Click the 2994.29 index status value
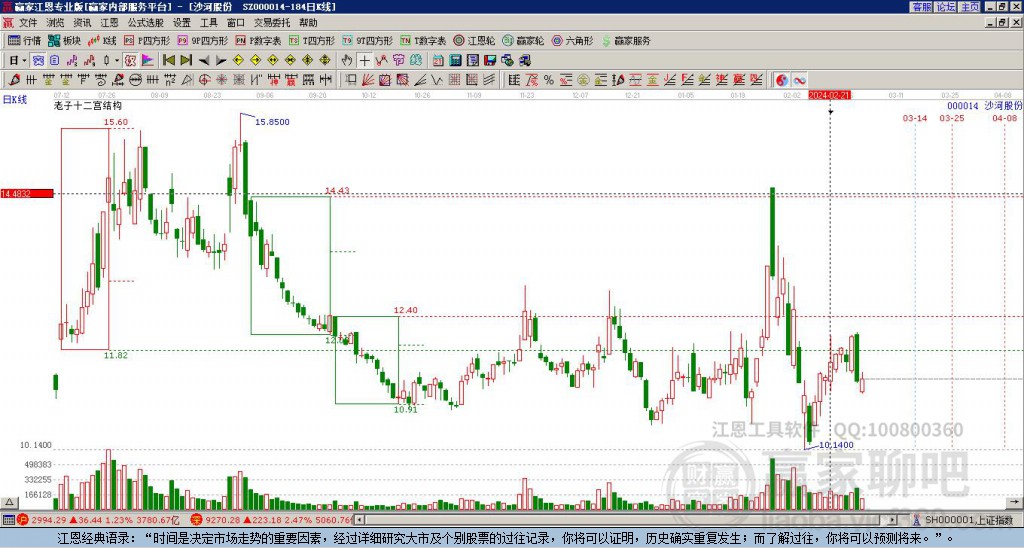Viewport: 1024px width, 548px height. [x=48, y=520]
